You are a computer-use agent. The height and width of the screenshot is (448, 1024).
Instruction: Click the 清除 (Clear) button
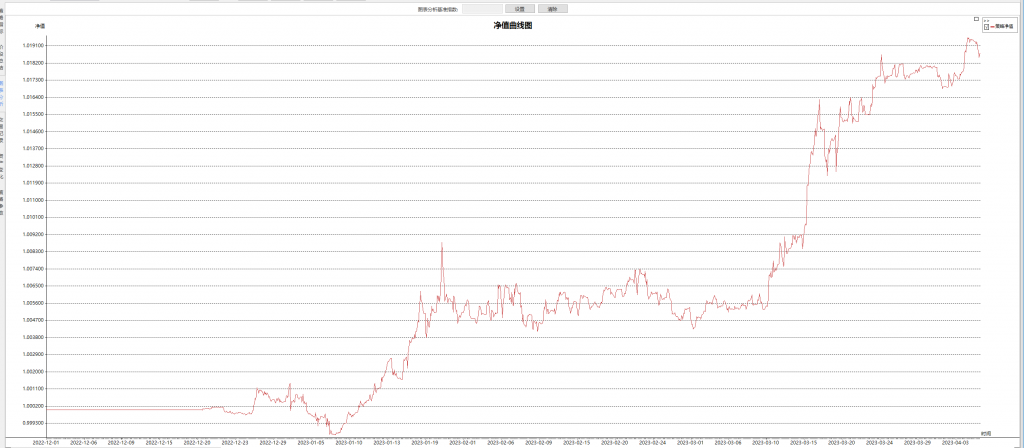(552, 9)
